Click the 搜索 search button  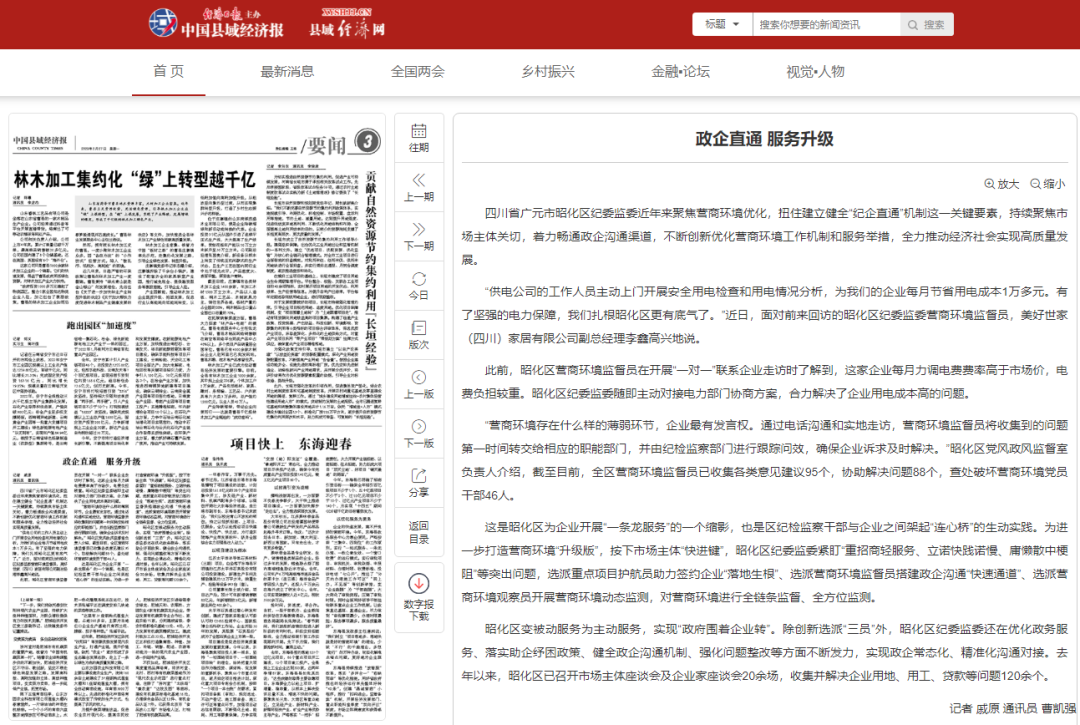926,24
